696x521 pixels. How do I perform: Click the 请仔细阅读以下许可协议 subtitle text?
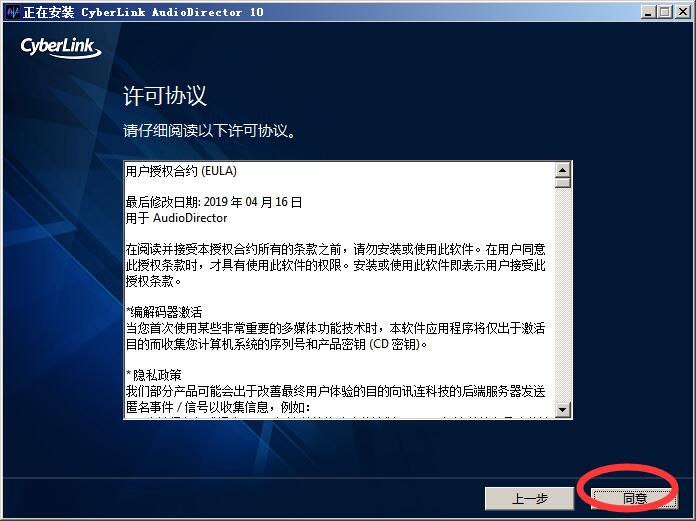pyautogui.click(x=209, y=130)
